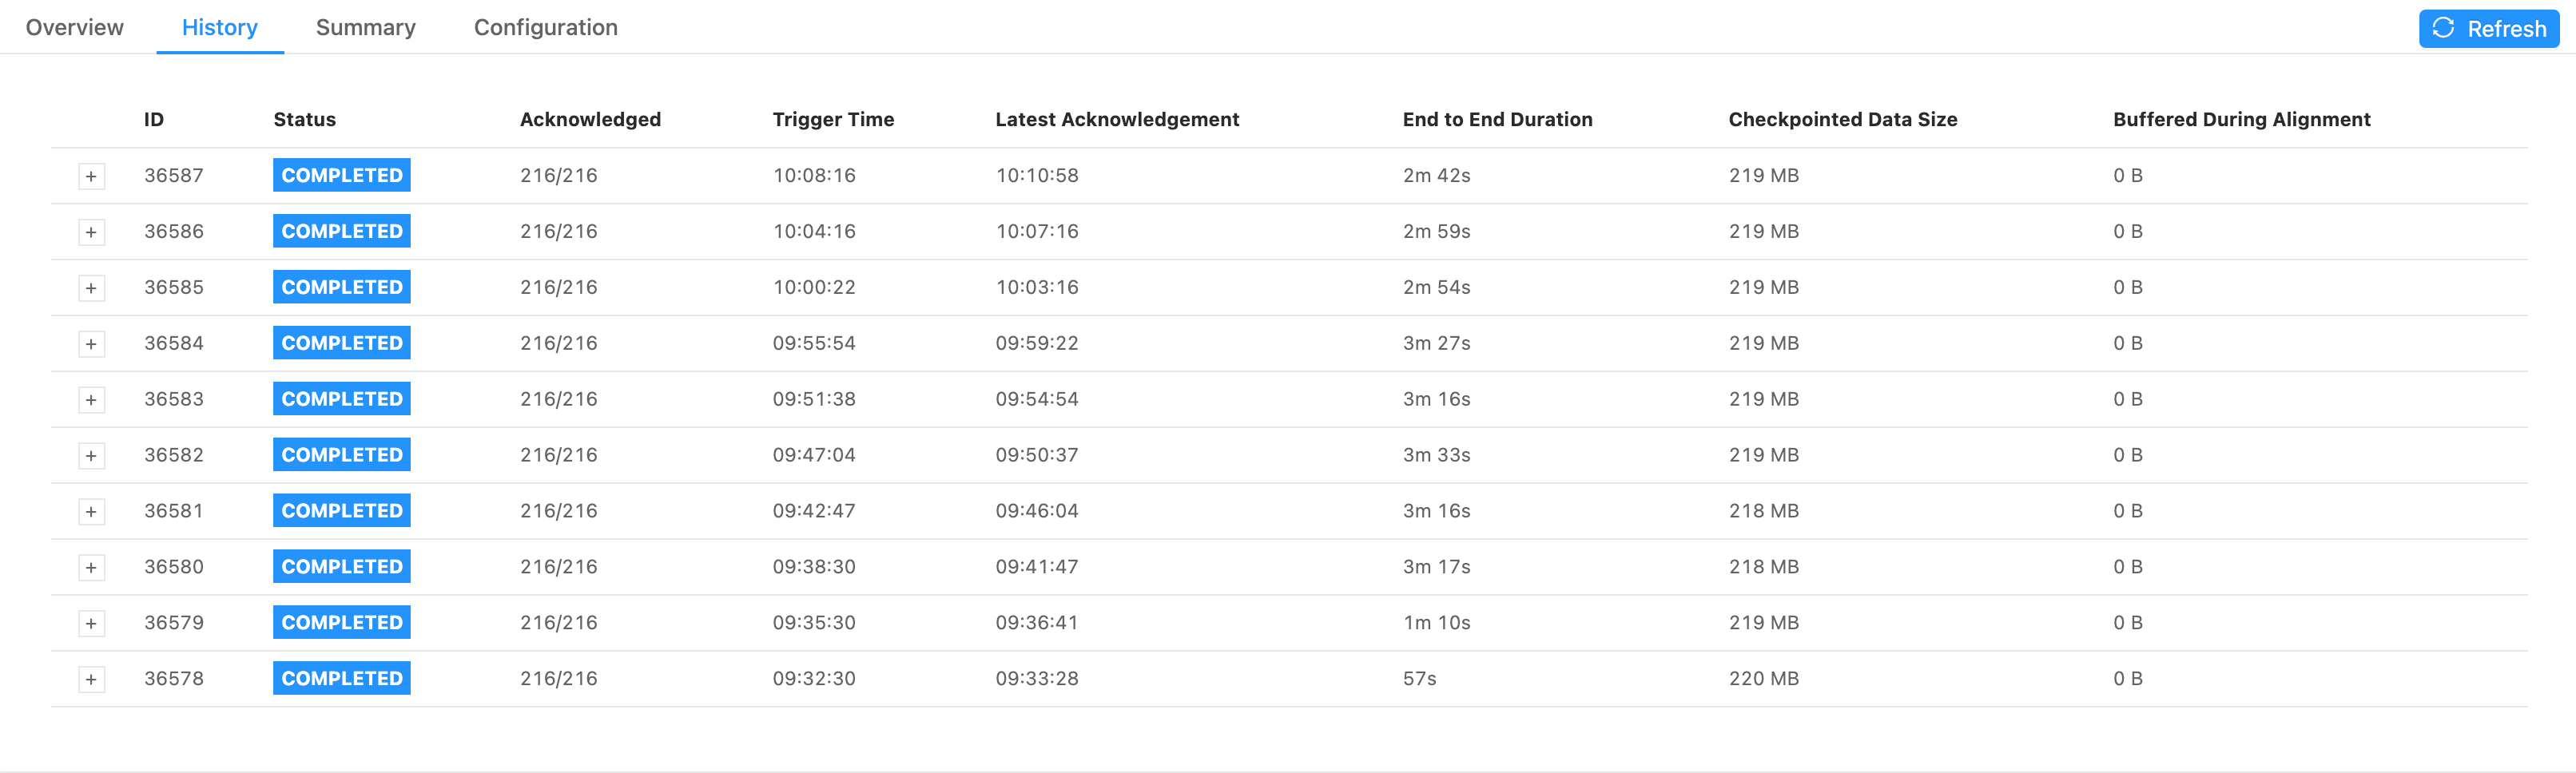Expand checkpoint 36587 row details

pyautogui.click(x=91, y=177)
